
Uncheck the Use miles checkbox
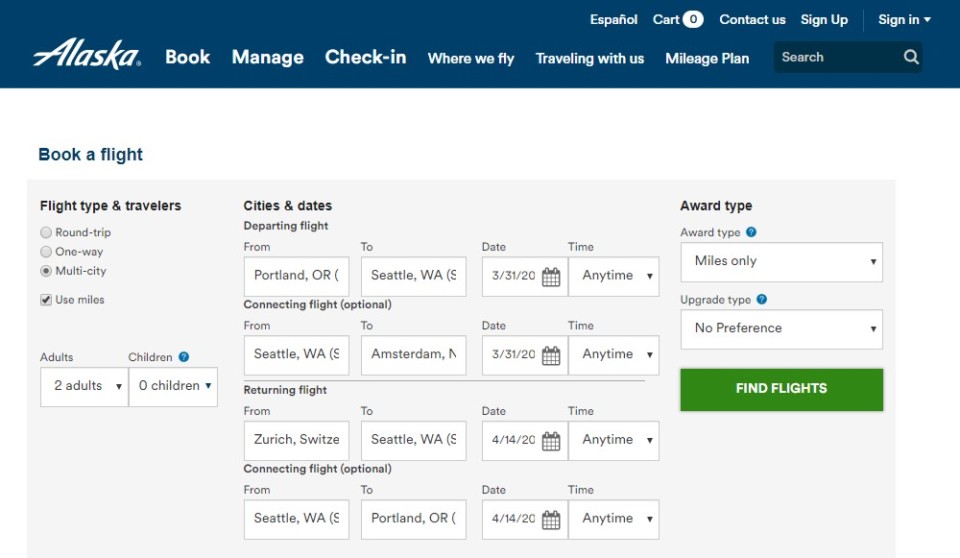[x=46, y=300]
